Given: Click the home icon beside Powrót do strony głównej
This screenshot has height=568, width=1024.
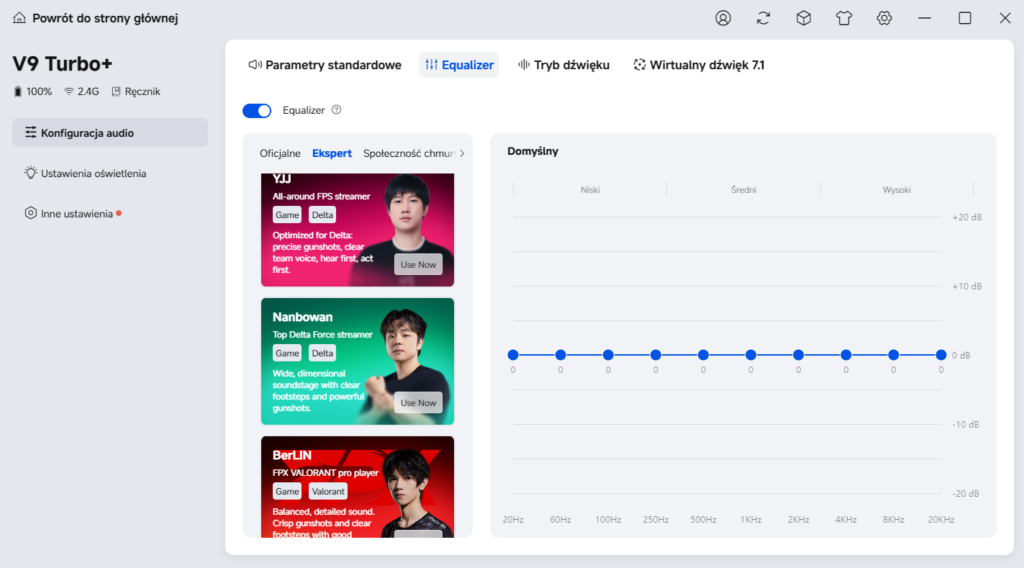Looking at the screenshot, I should 20,18.
